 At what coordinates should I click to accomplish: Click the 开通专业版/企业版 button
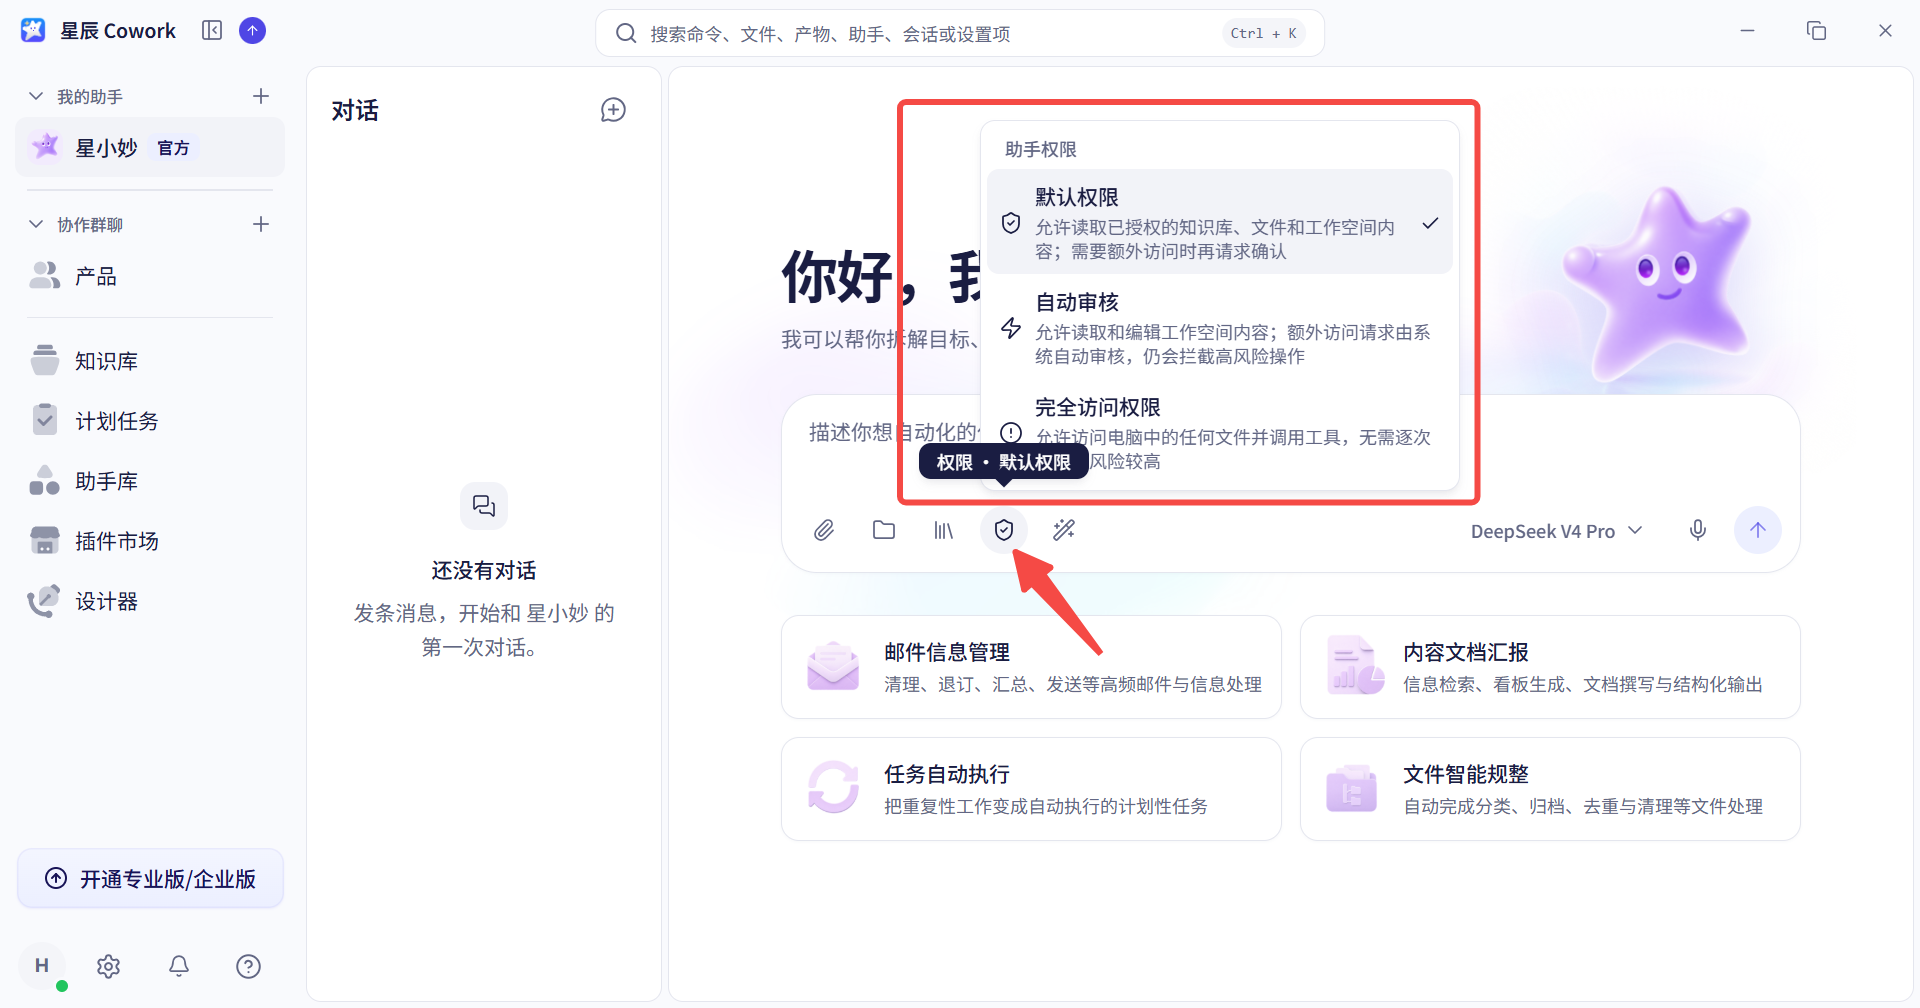click(x=150, y=879)
